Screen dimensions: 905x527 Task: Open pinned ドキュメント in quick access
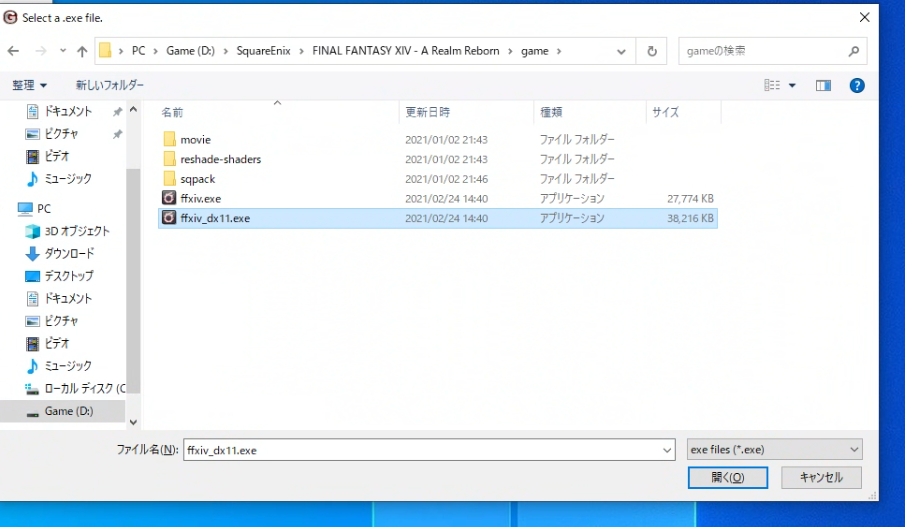click(x=68, y=111)
